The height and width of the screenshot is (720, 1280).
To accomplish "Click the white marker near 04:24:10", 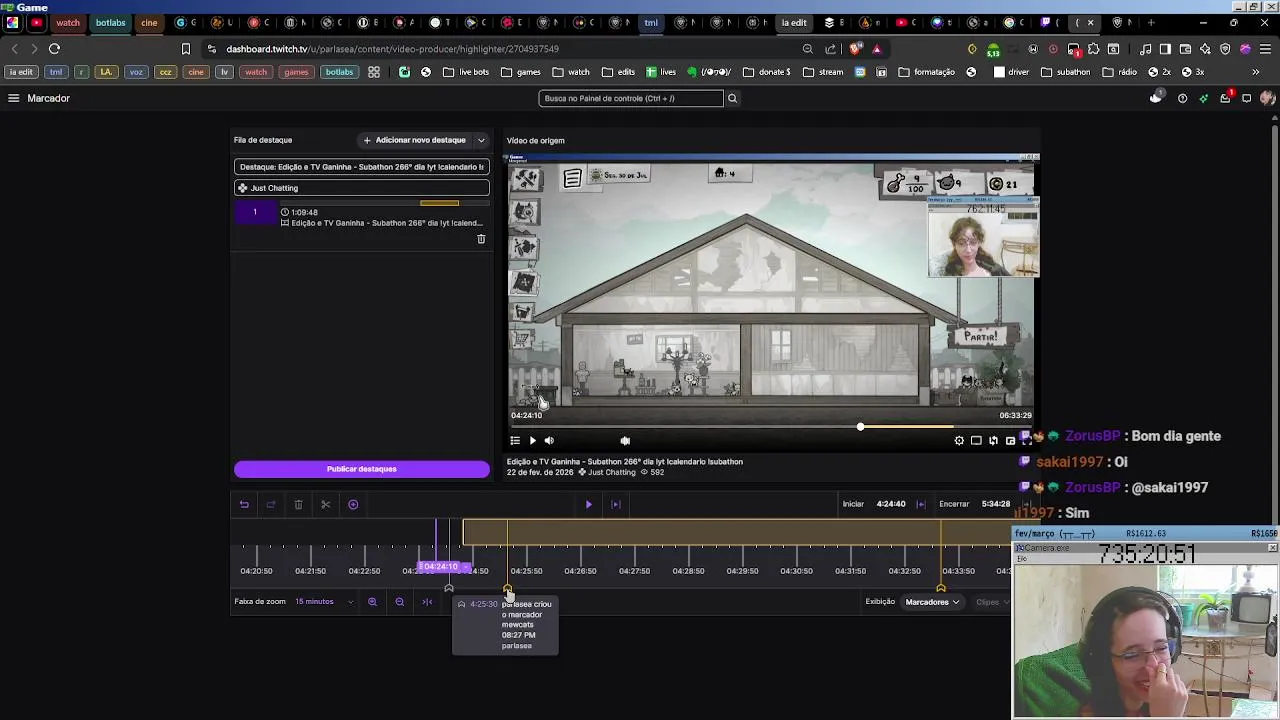I will click(x=449, y=588).
